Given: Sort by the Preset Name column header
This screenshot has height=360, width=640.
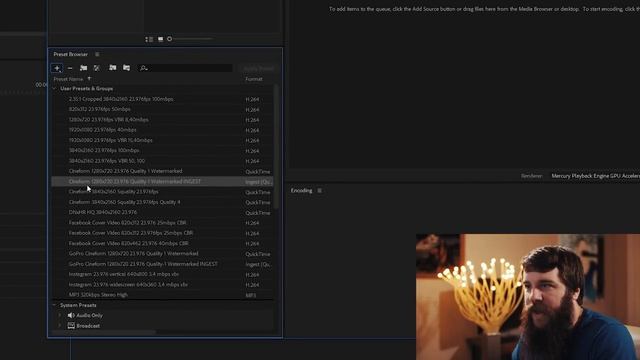Looking at the screenshot, I should (68, 79).
